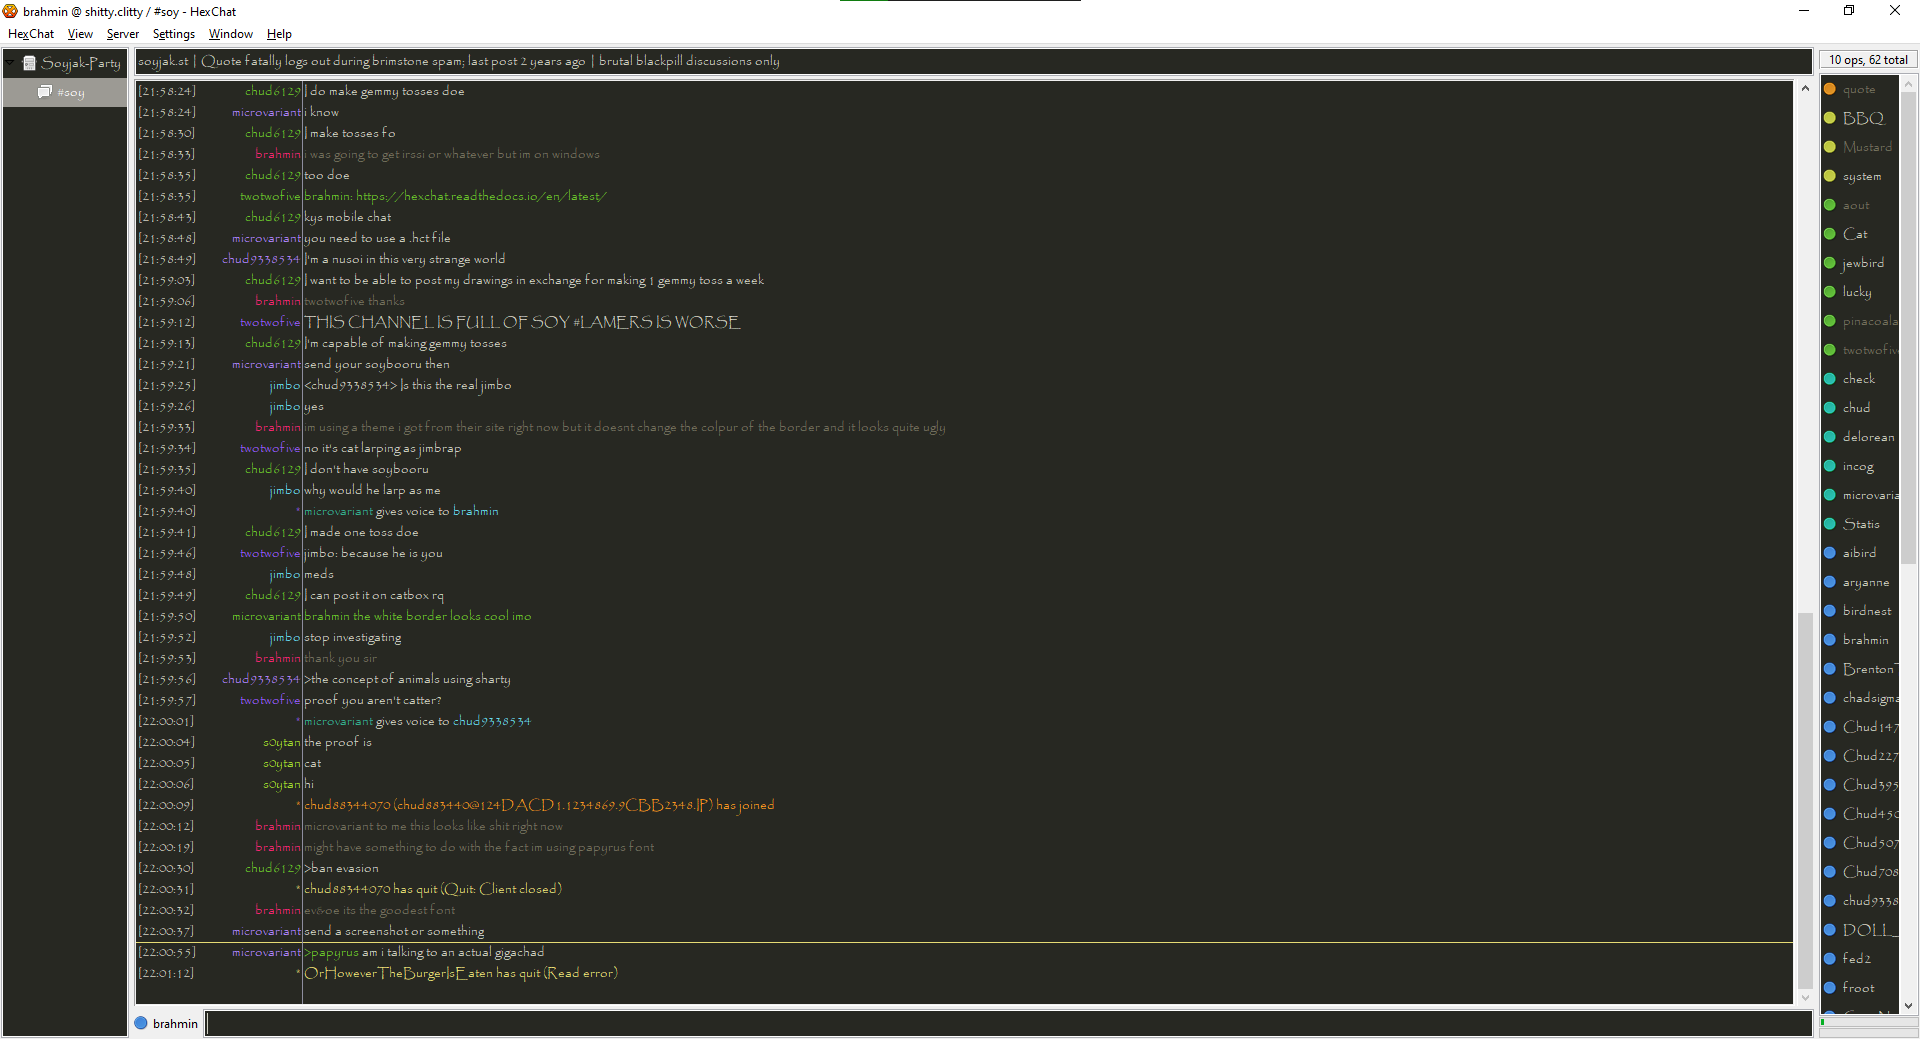Click the HexChat logo in the title bar
Screen dimensions: 1920x1039
(x=11, y=11)
